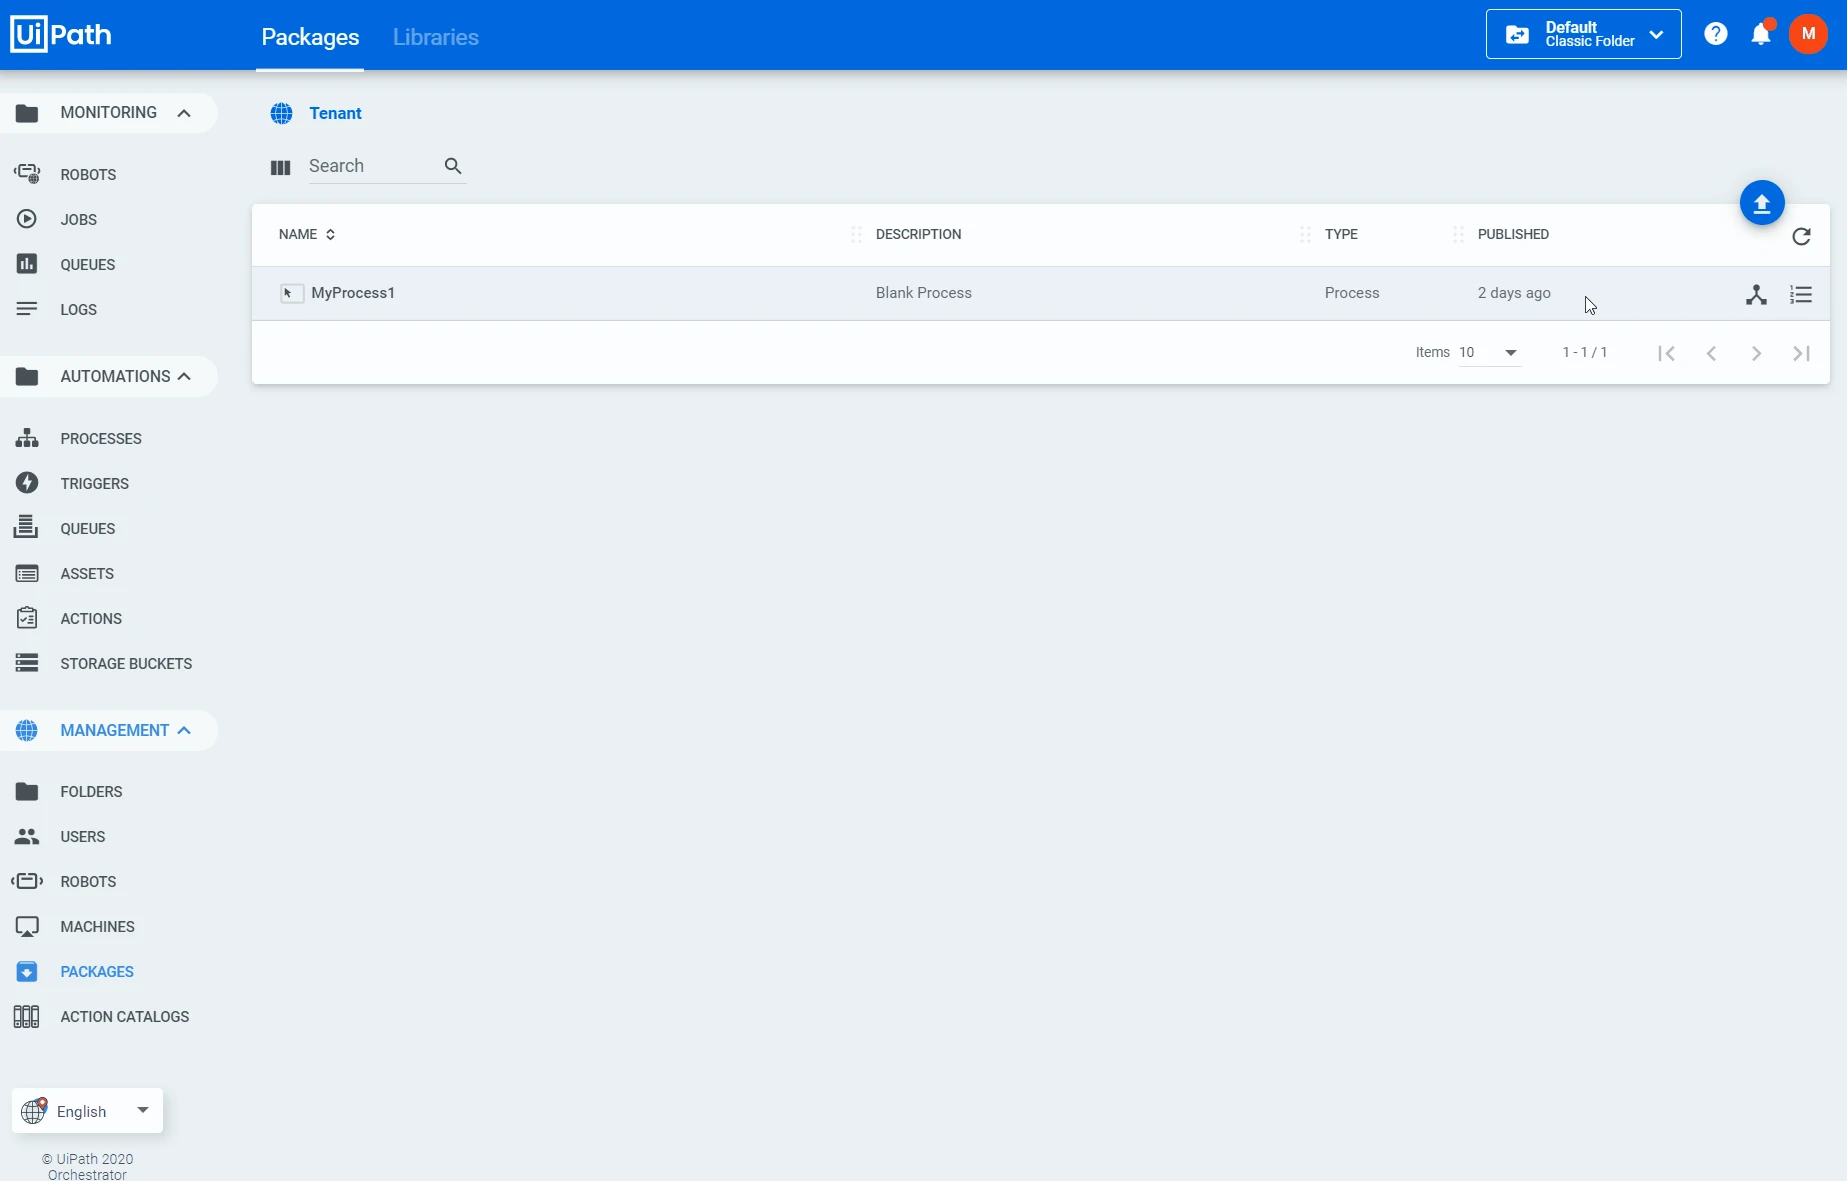Image resolution: width=1847 pixels, height=1181 pixels.
Task: Click the Automations Queues stack icon
Action: pyautogui.click(x=27, y=528)
